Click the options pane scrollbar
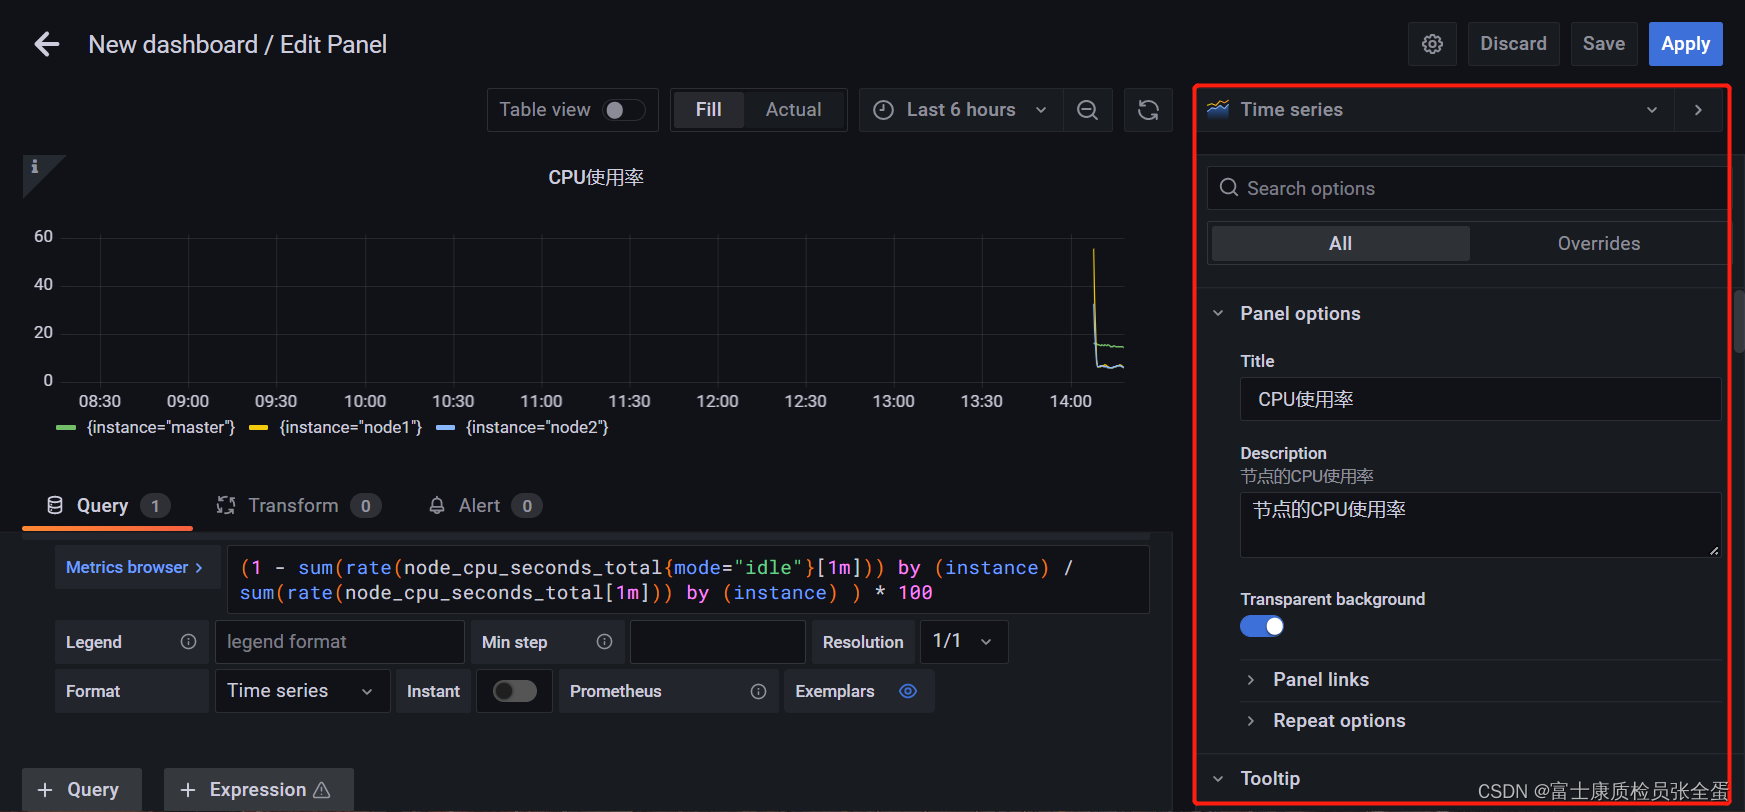 tap(1739, 322)
